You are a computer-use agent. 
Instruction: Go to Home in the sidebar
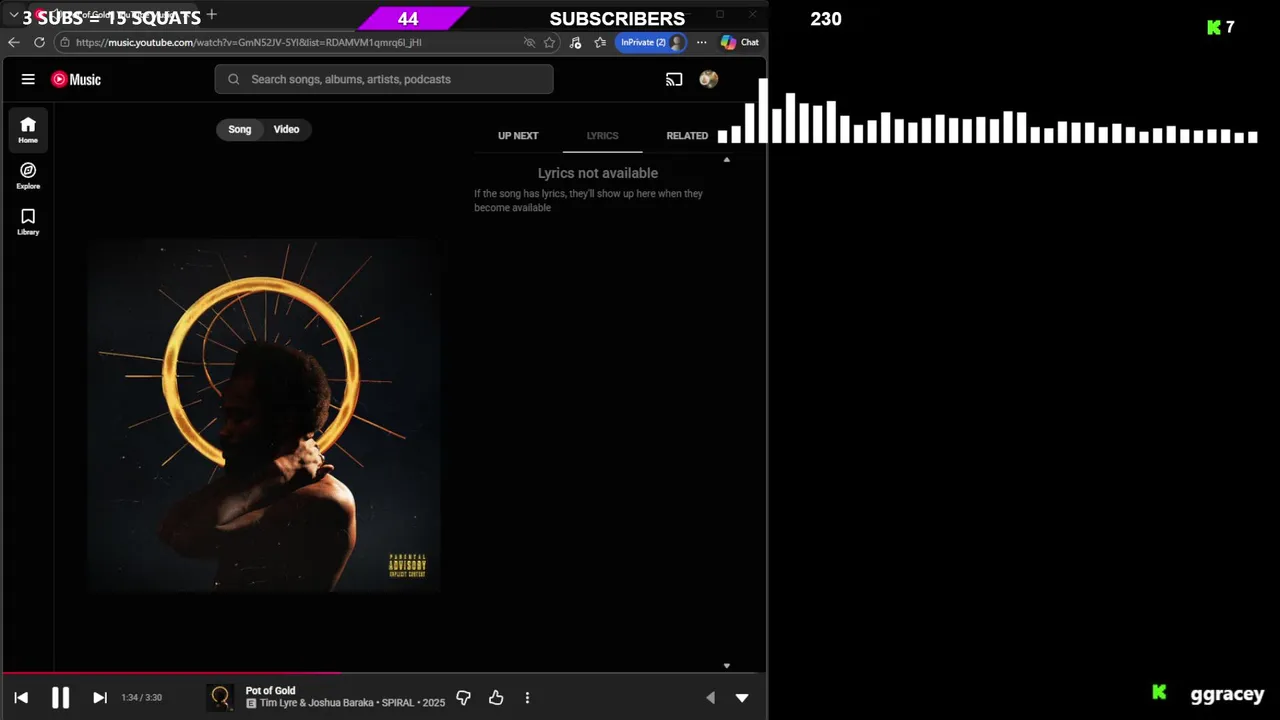click(x=28, y=130)
